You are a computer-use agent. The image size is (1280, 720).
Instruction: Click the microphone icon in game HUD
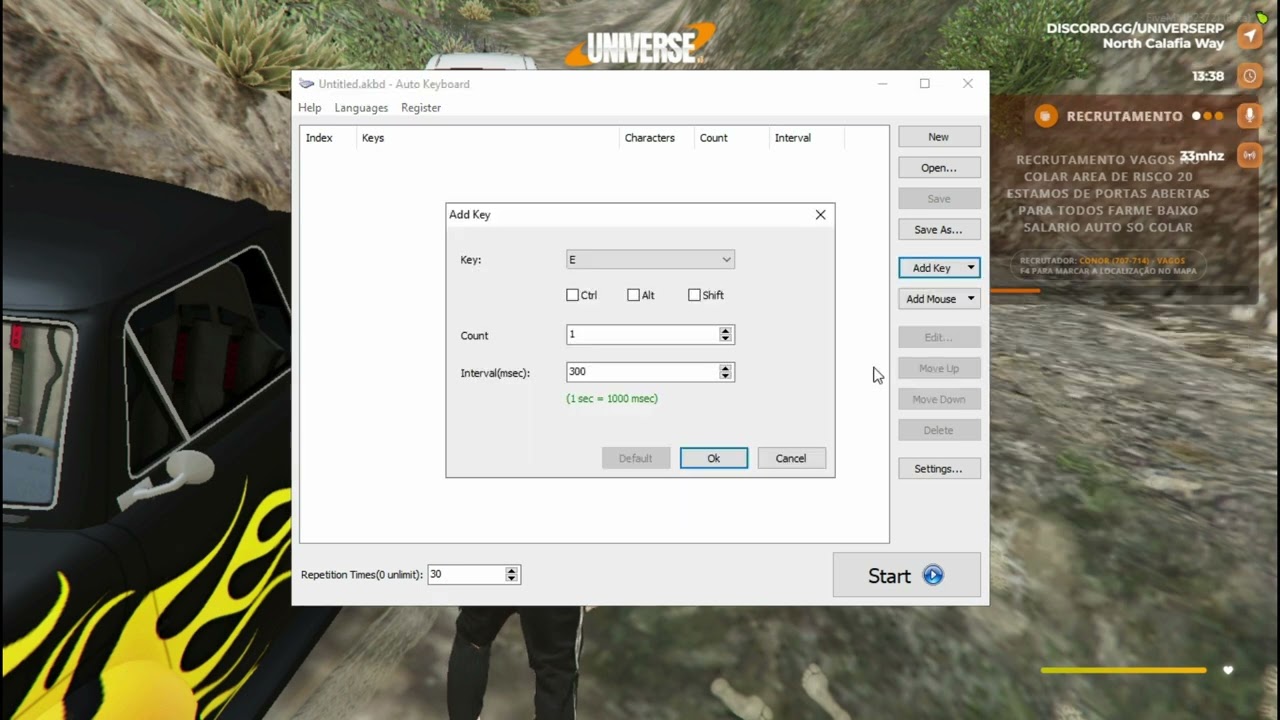tap(1249, 115)
